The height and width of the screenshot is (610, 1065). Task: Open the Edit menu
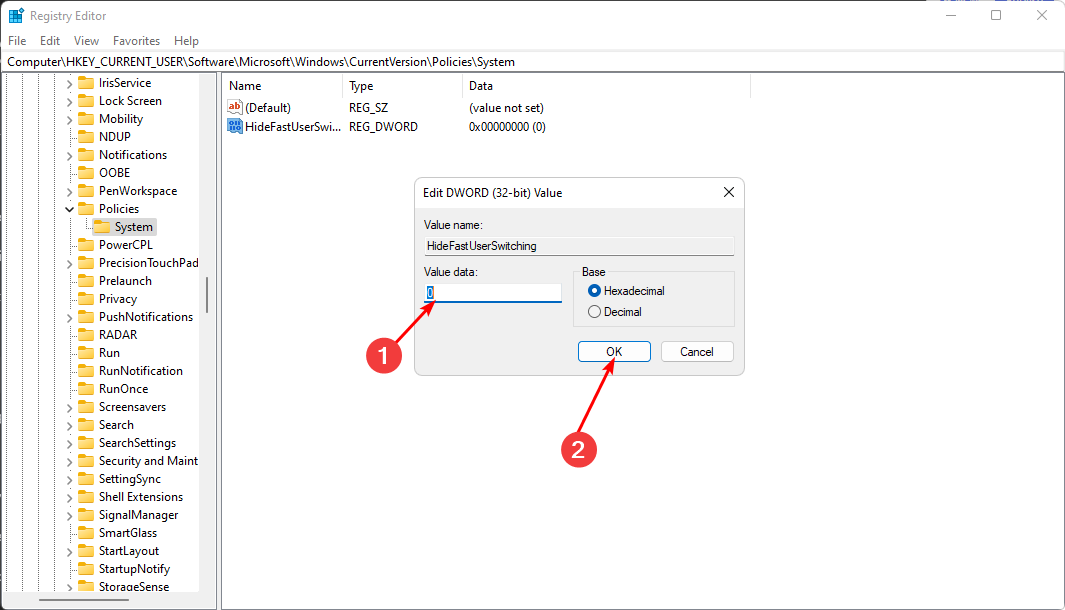50,41
